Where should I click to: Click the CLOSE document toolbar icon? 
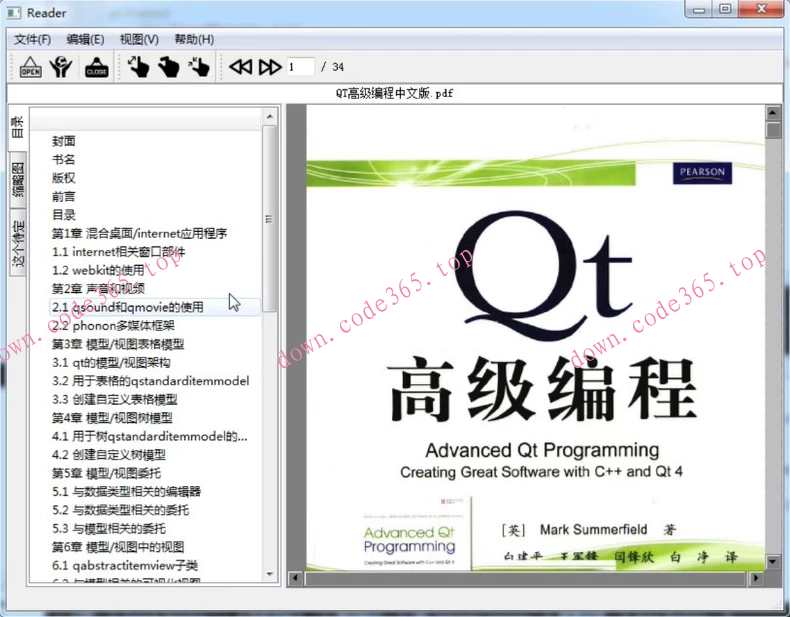point(97,66)
